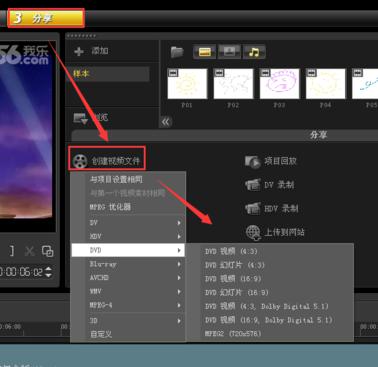Expand the MPEG-4 submenu
Screen dimensions: 378x367
click(x=128, y=305)
